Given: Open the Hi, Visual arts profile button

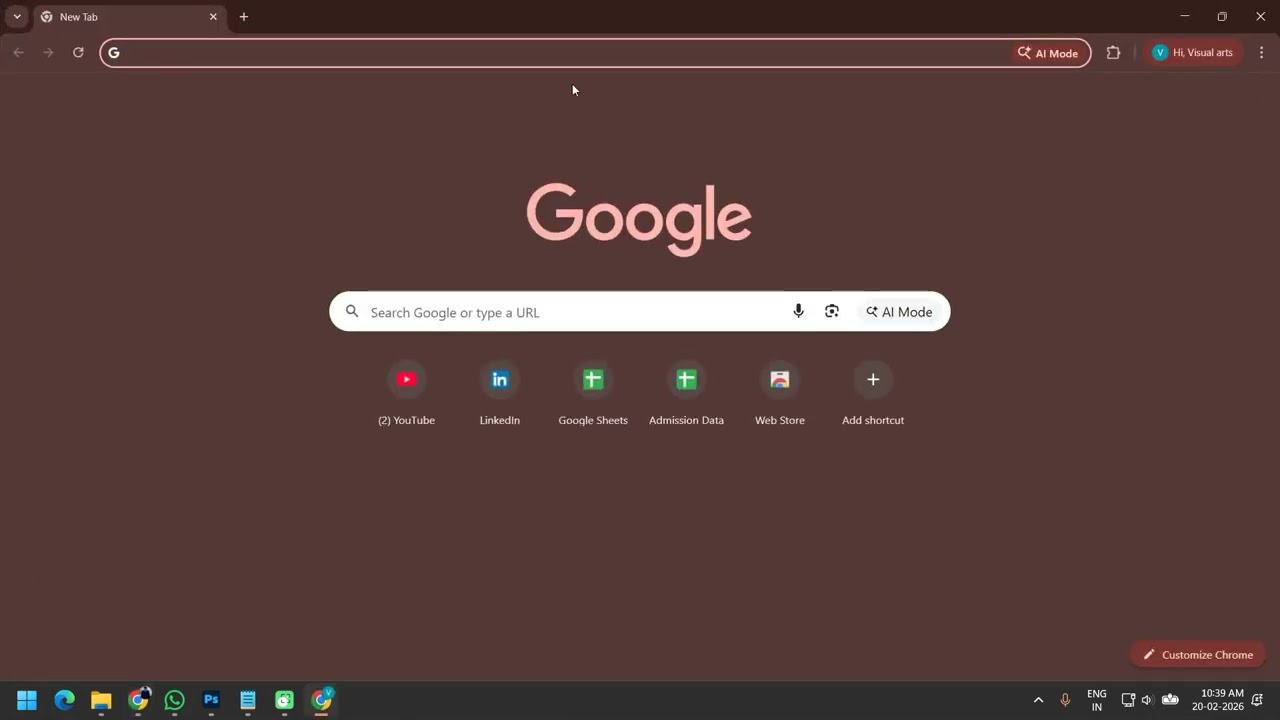Looking at the screenshot, I should (1193, 53).
